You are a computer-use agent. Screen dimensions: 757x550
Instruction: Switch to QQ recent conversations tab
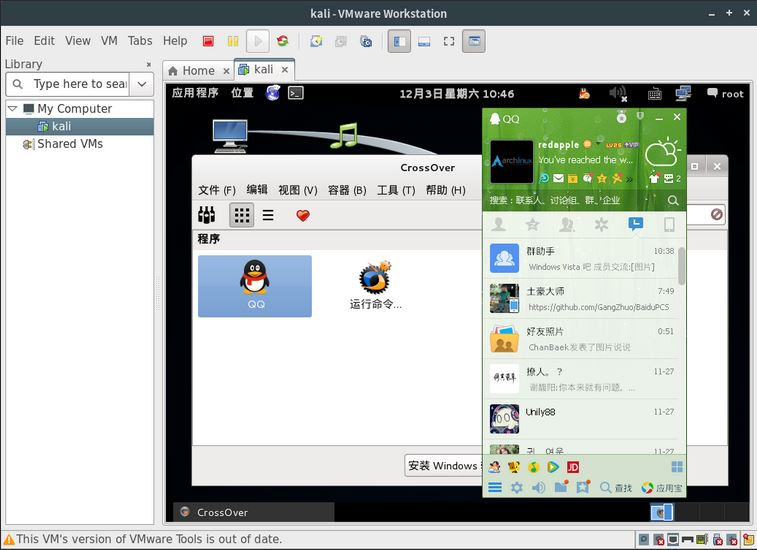point(635,224)
